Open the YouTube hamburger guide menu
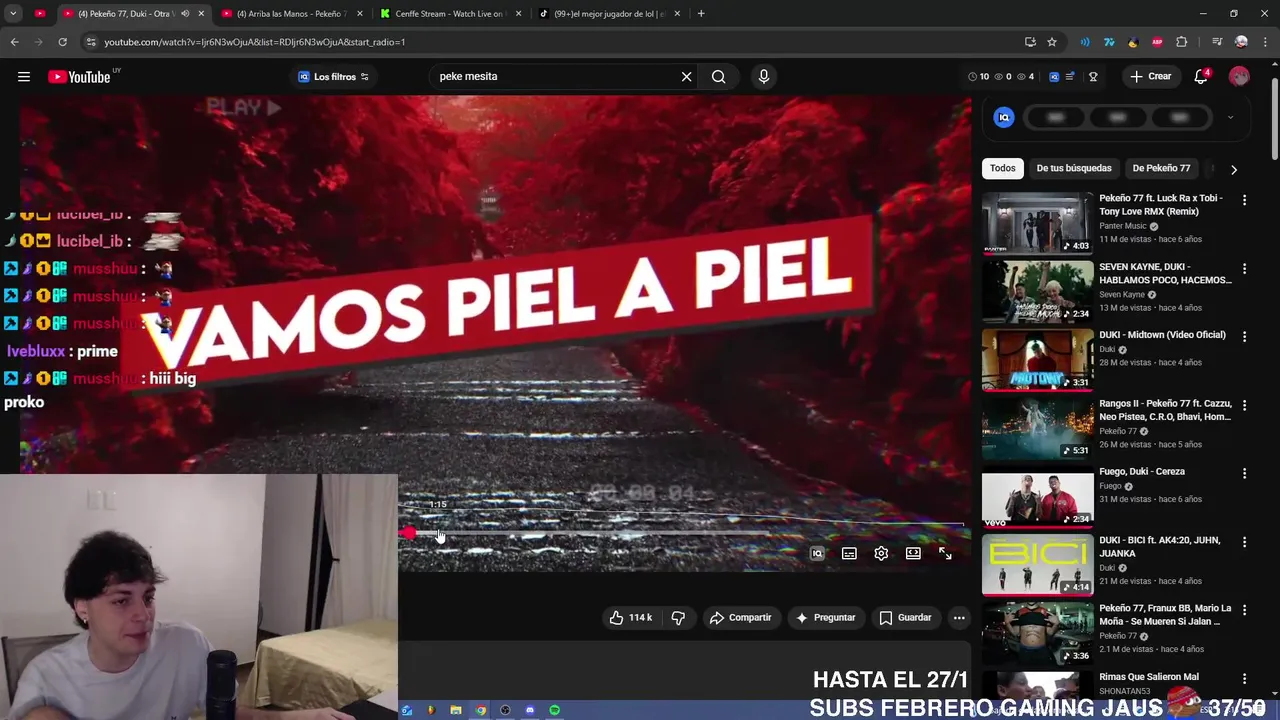Viewport: 1280px width, 720px height. point(24,77)
